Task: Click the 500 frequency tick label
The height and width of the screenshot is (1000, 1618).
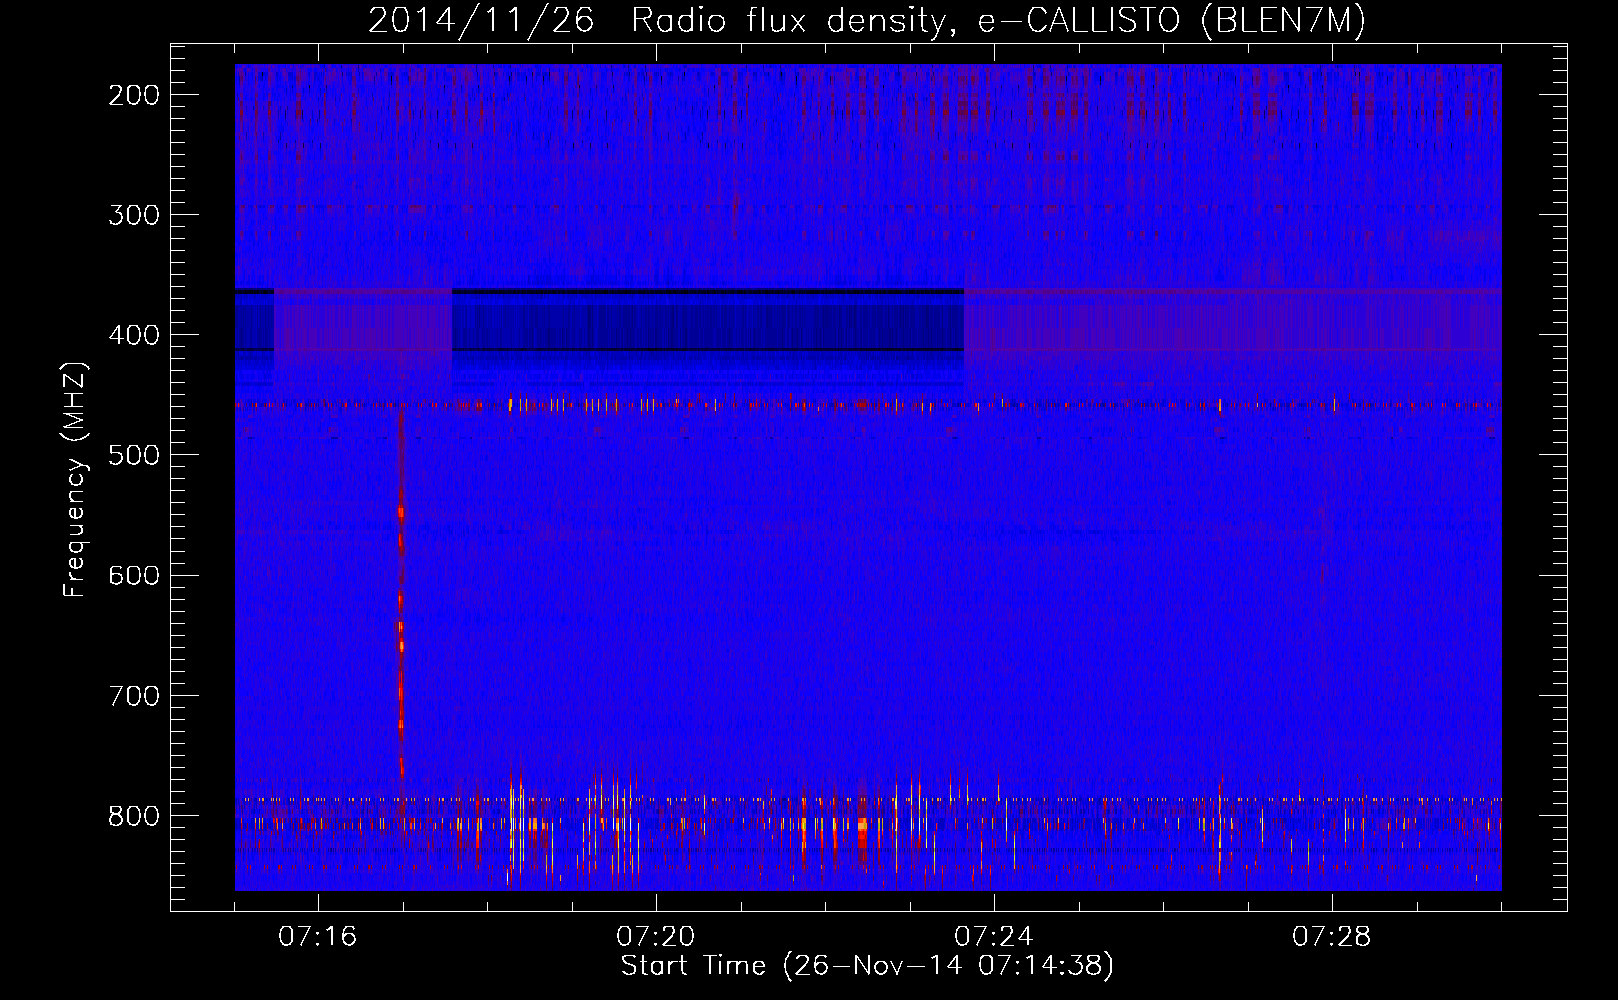Action: pyautogui.click(x=133, y=455)
